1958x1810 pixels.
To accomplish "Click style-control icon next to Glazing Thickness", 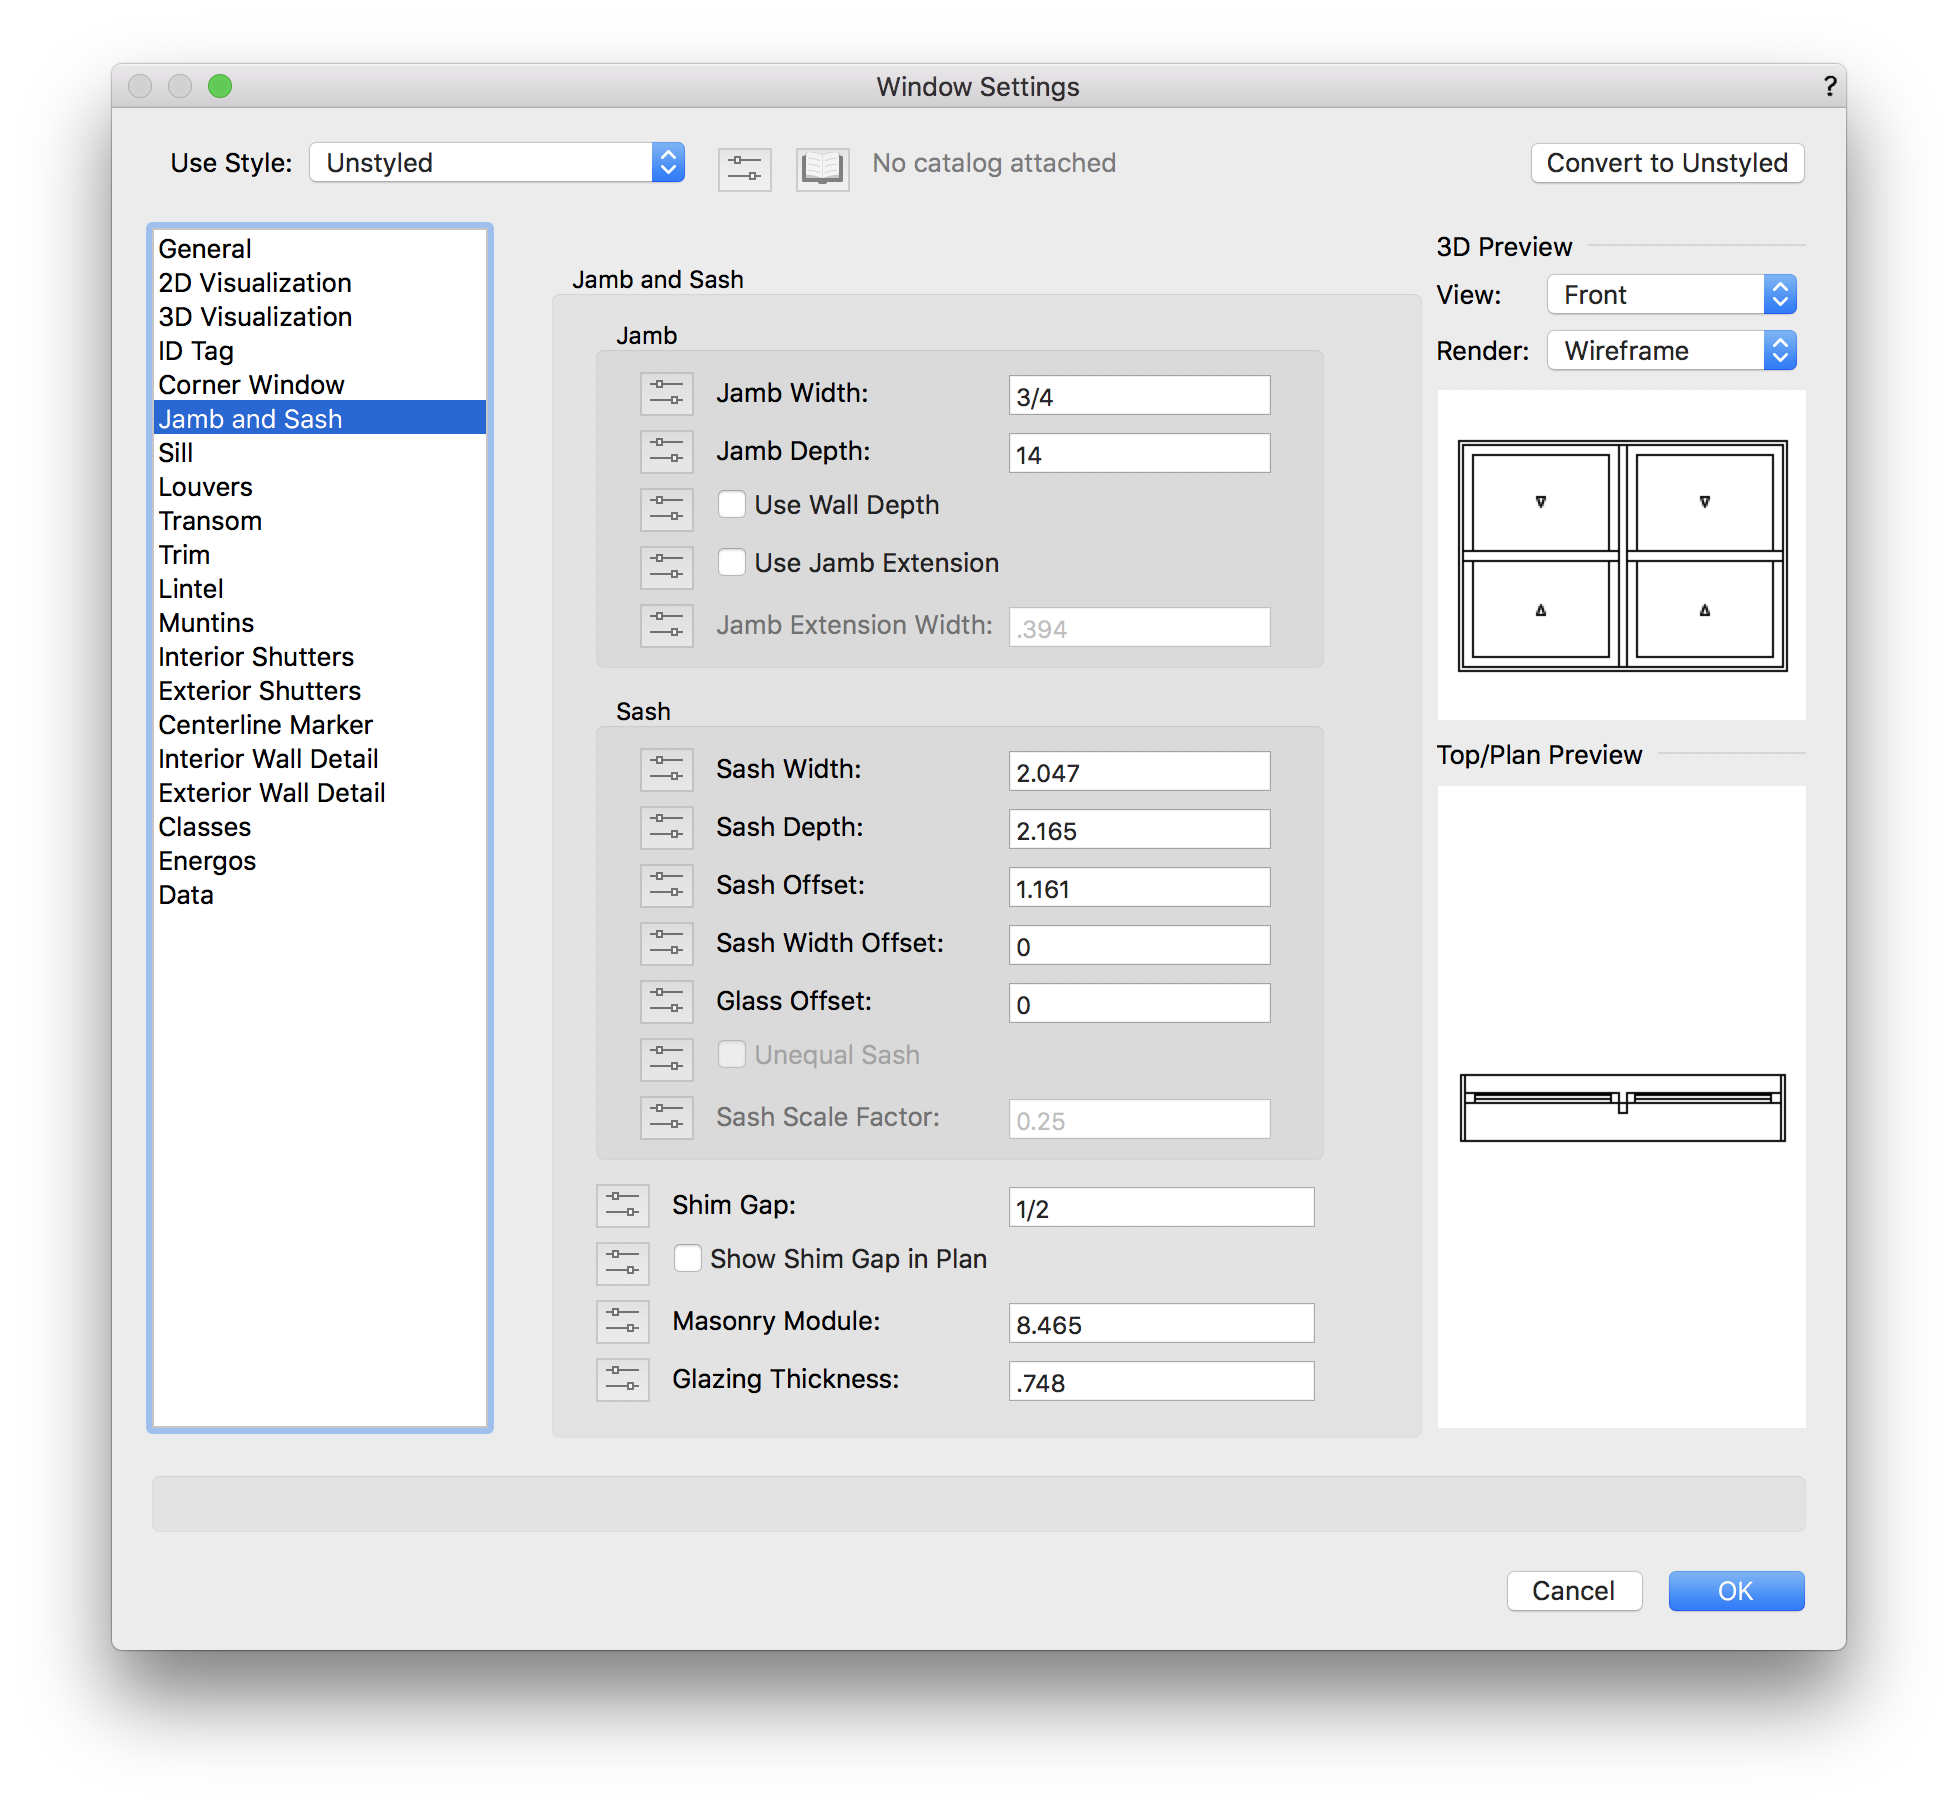I will click(622, 1380).
